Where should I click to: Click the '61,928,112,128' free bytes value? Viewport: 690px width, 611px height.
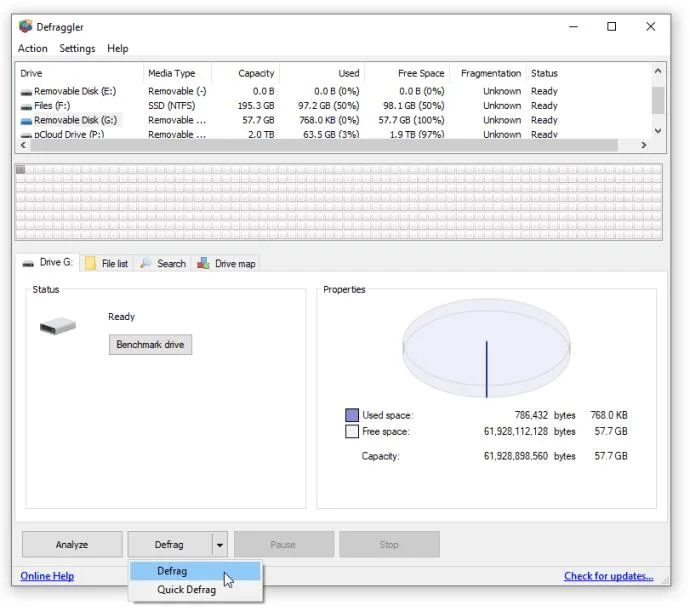pyautogui.click(x=516, y=431)
